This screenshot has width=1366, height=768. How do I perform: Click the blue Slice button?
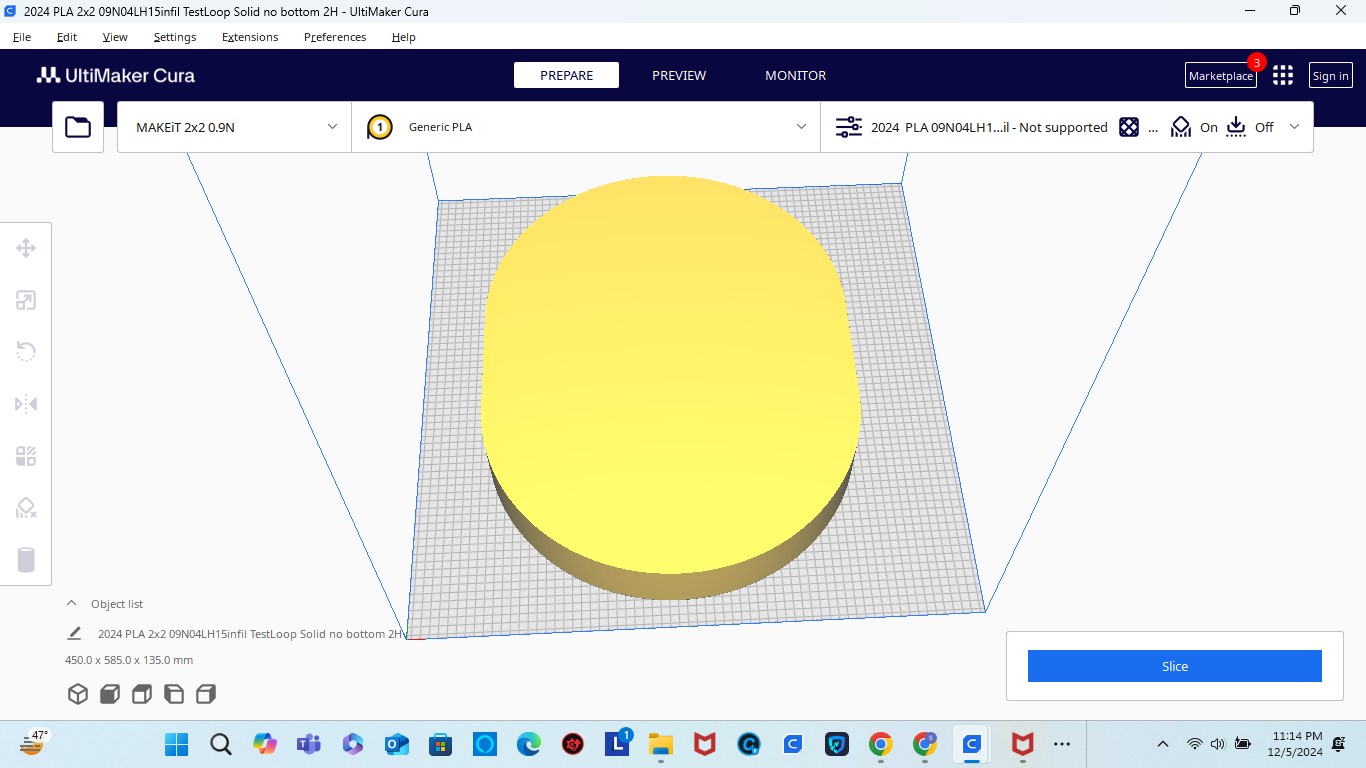(1174, 666)
